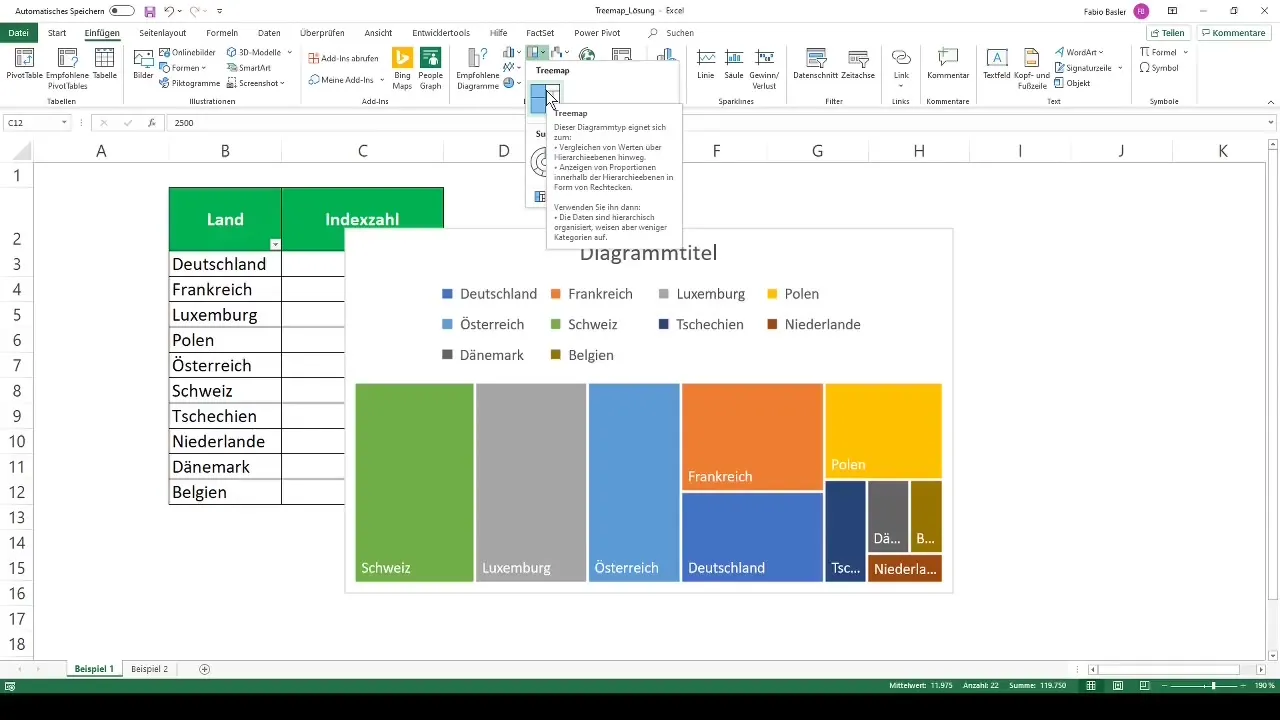Image resolution: width=1280 pixels, height=720 pixels.
Task: Insert a Säule sparkline
Action: 734,62
